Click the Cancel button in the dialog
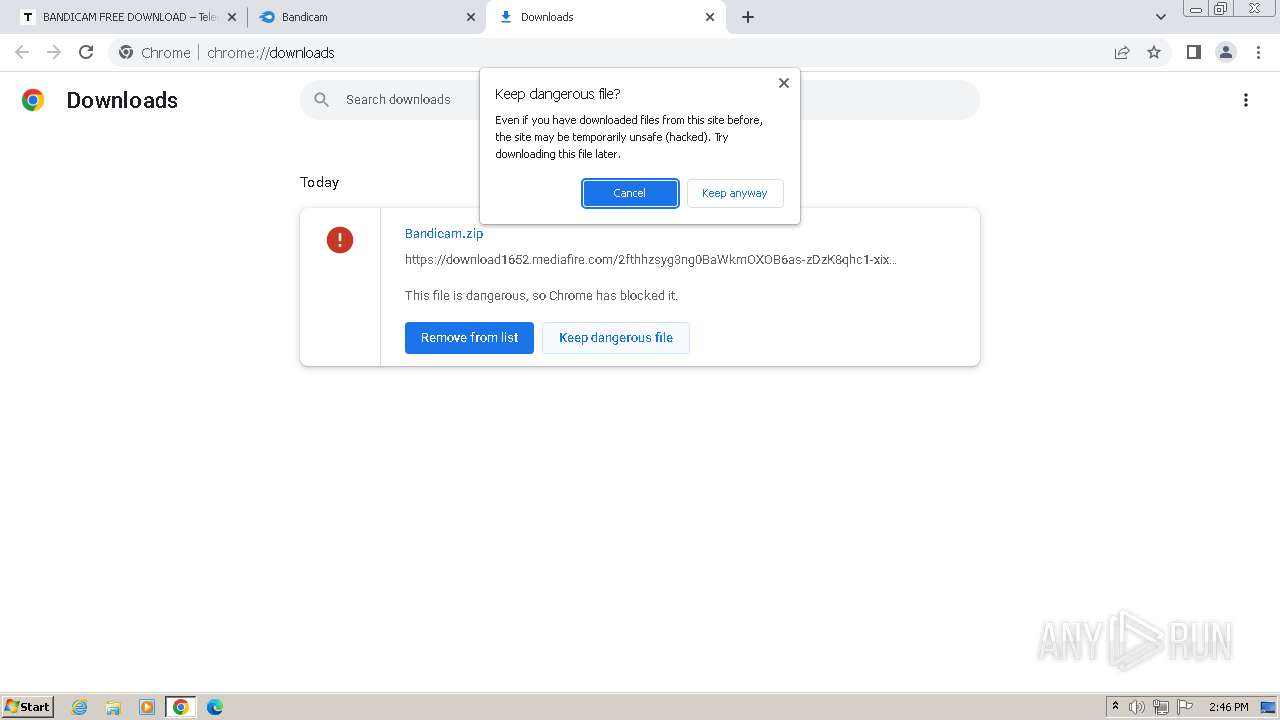This screenshot has width=1280, height=720. (630, 193)
